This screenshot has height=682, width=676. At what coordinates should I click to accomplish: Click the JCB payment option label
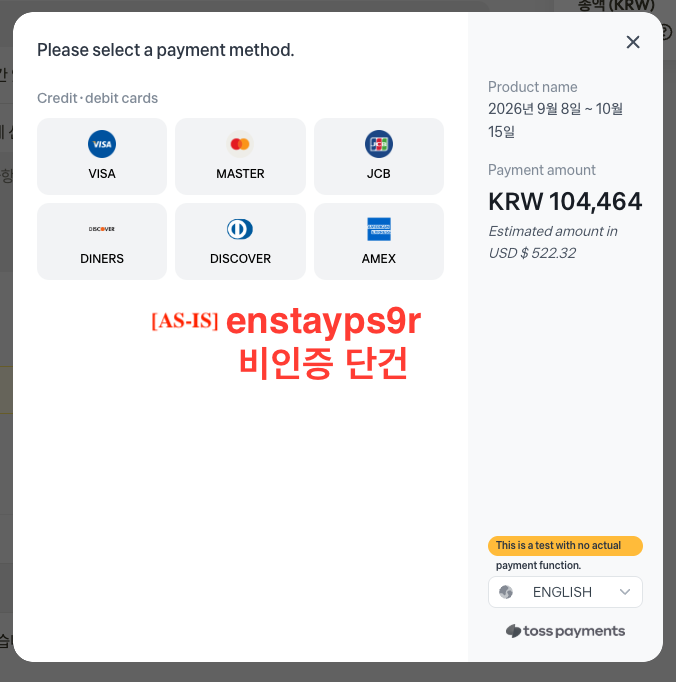click(378, 174)
